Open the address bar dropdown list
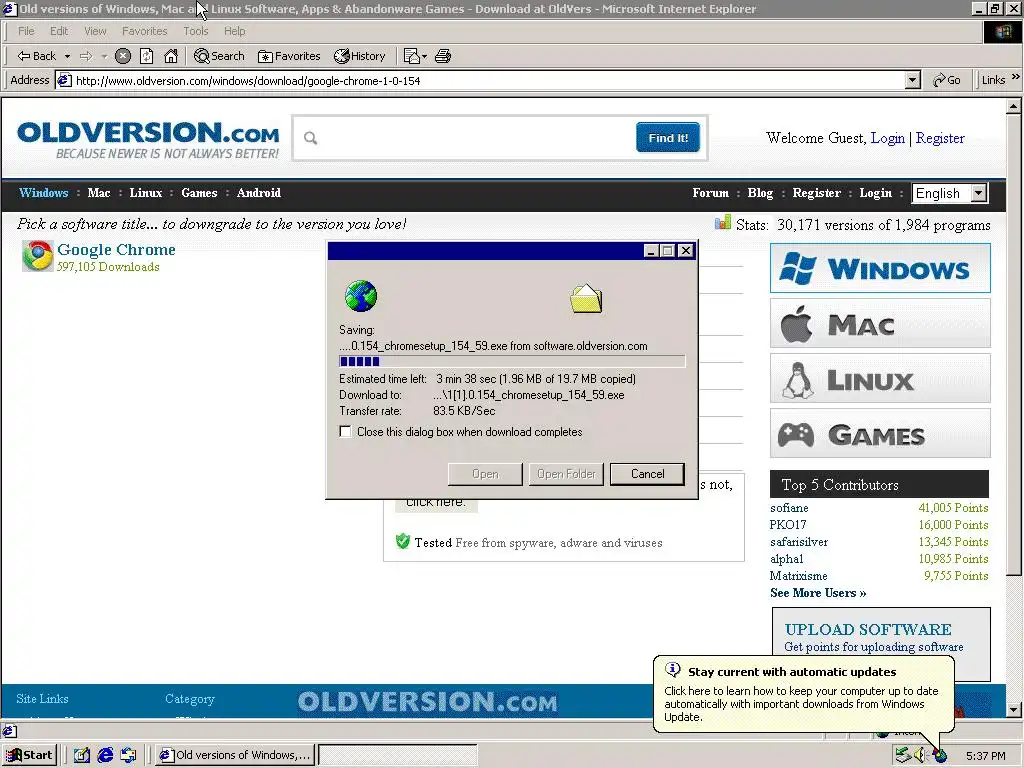Image resolution: width=1024 pixels, height=768 pixels. 913,80
